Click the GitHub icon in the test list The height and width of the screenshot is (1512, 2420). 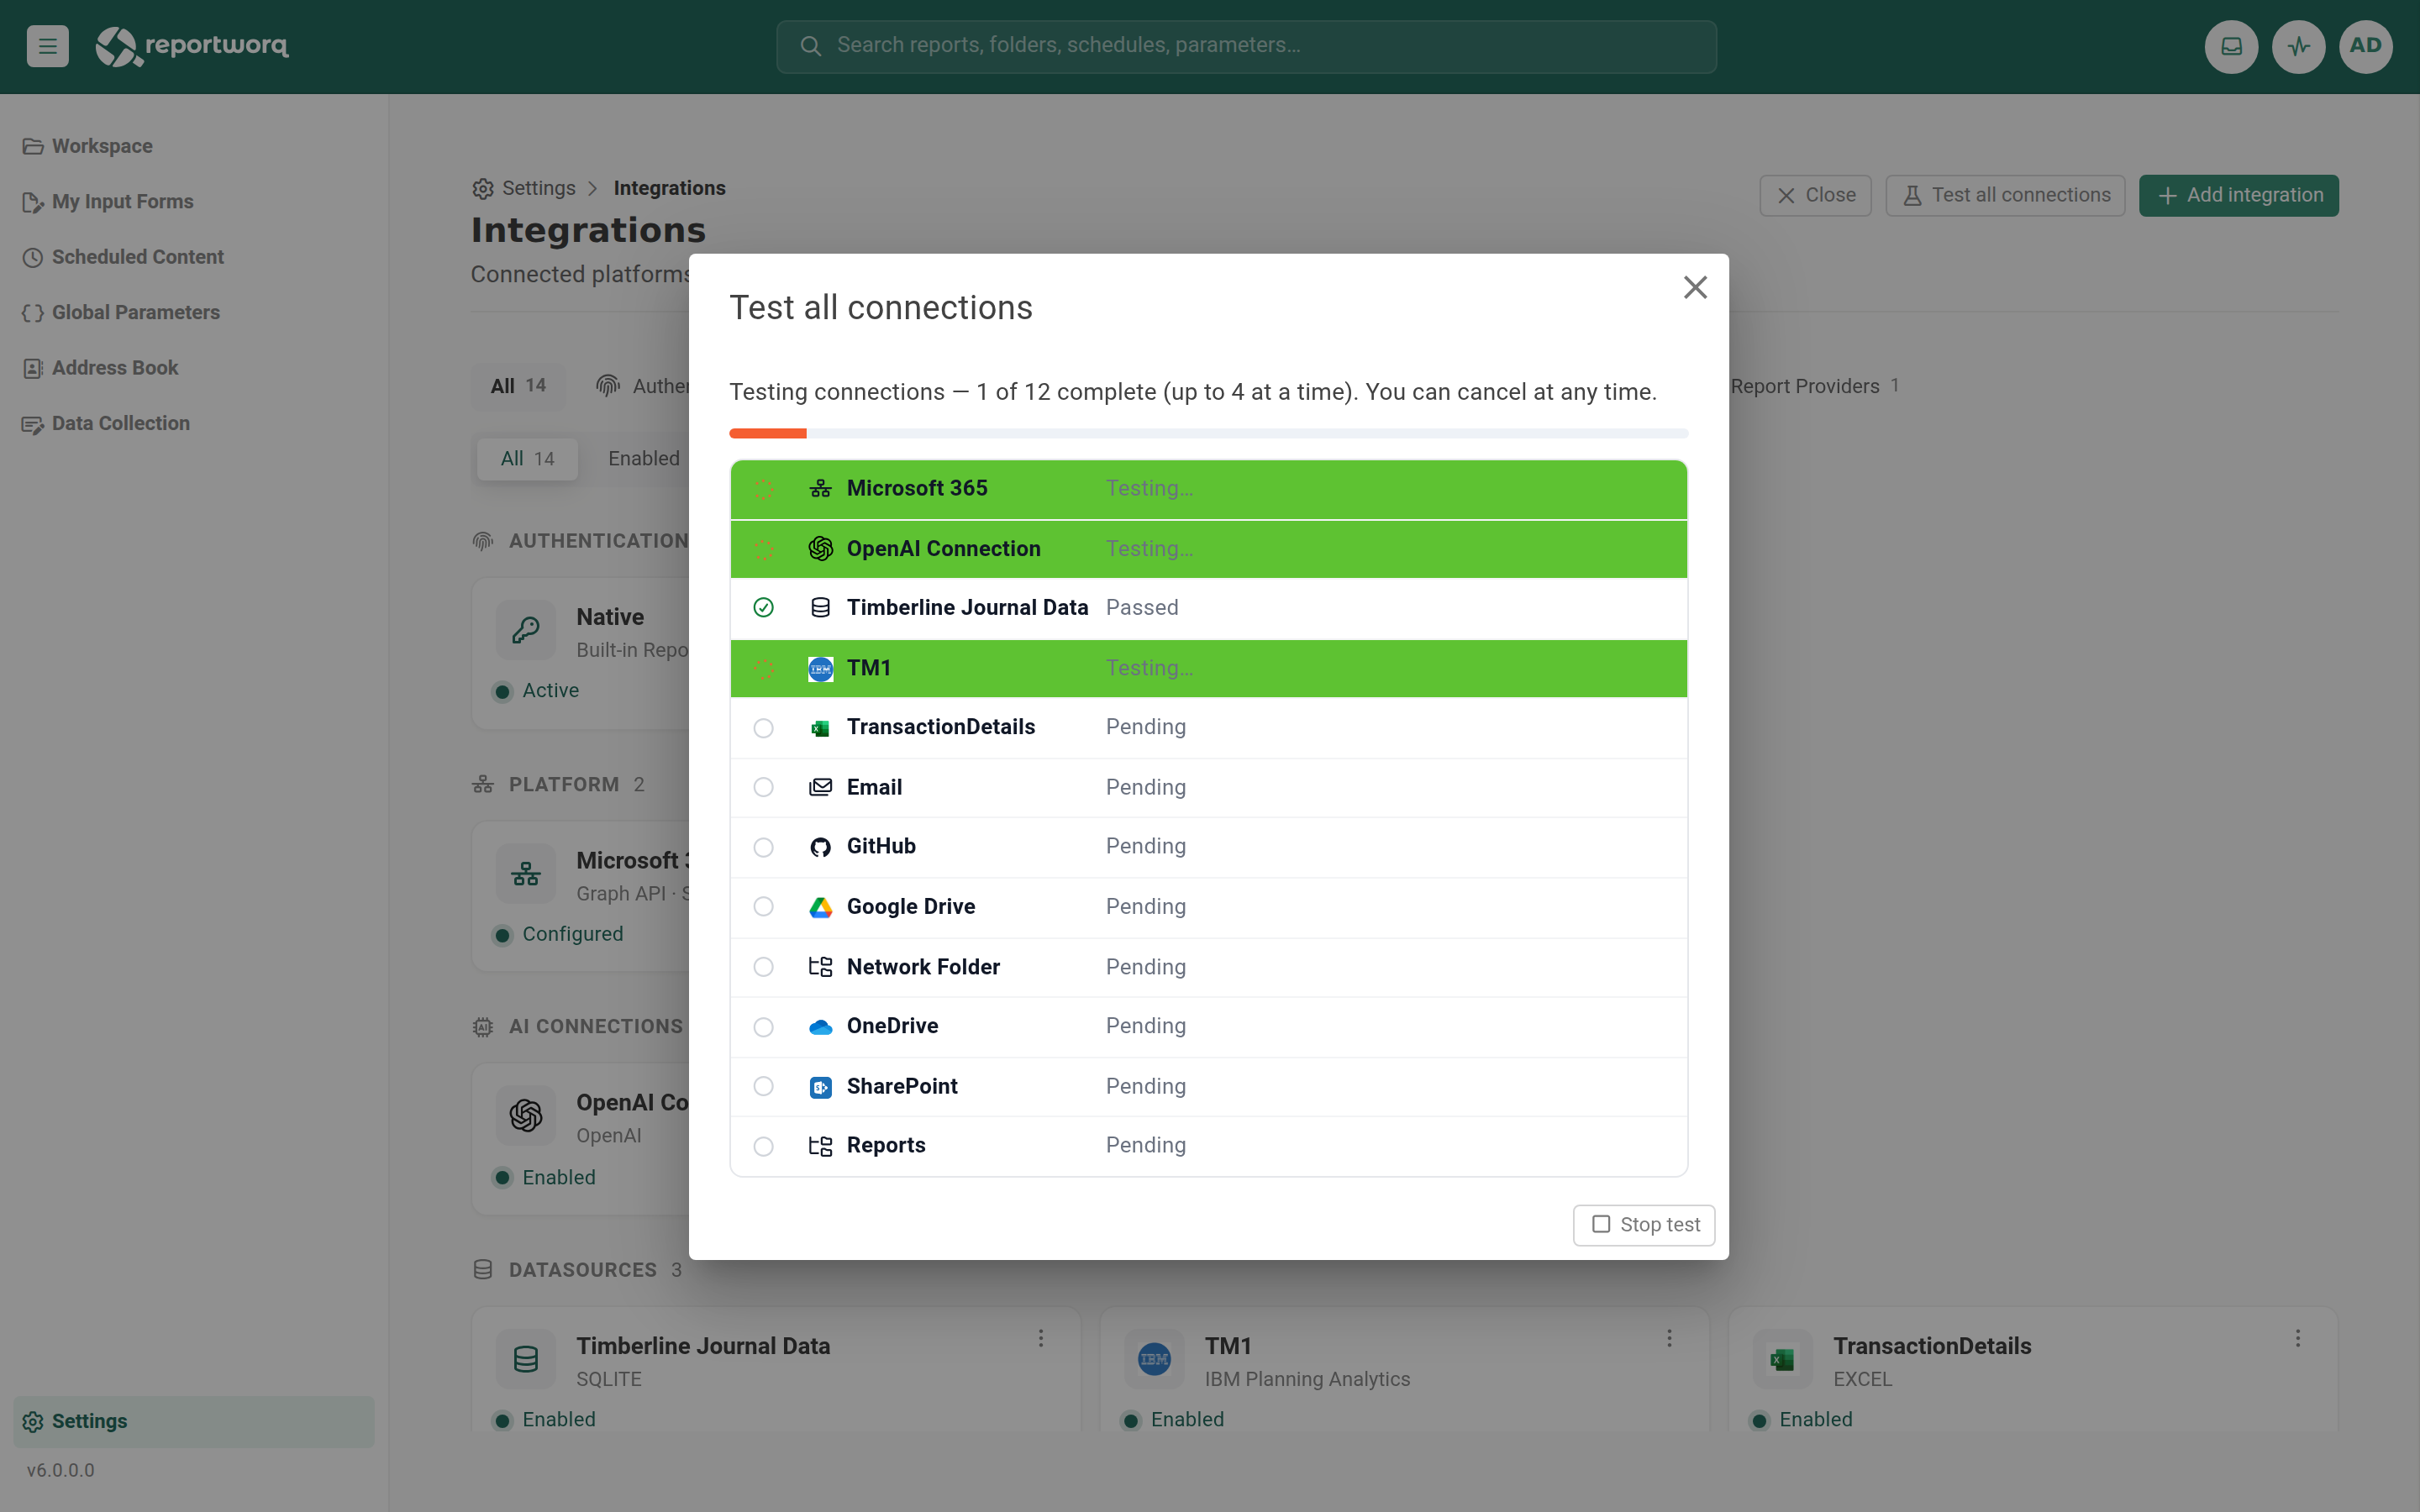click(x=820, y=847)
